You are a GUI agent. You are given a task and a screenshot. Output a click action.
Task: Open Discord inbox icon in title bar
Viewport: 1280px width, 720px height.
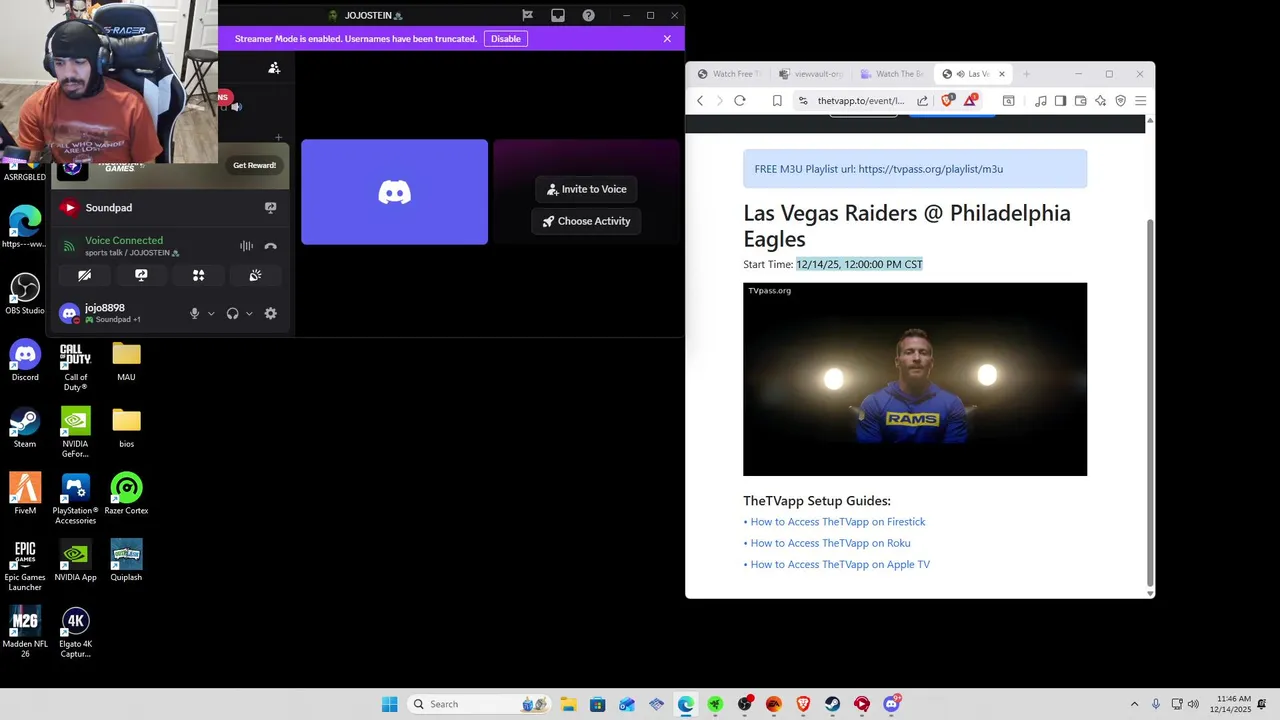[x=558, y=15]
